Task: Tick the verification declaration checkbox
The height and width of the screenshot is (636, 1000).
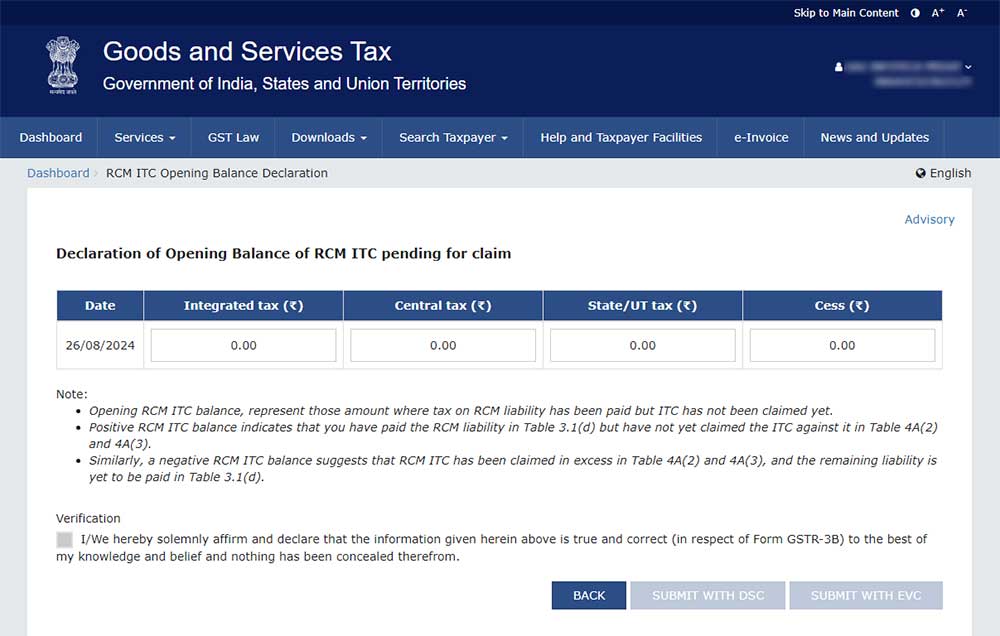Action: point(65,540)
